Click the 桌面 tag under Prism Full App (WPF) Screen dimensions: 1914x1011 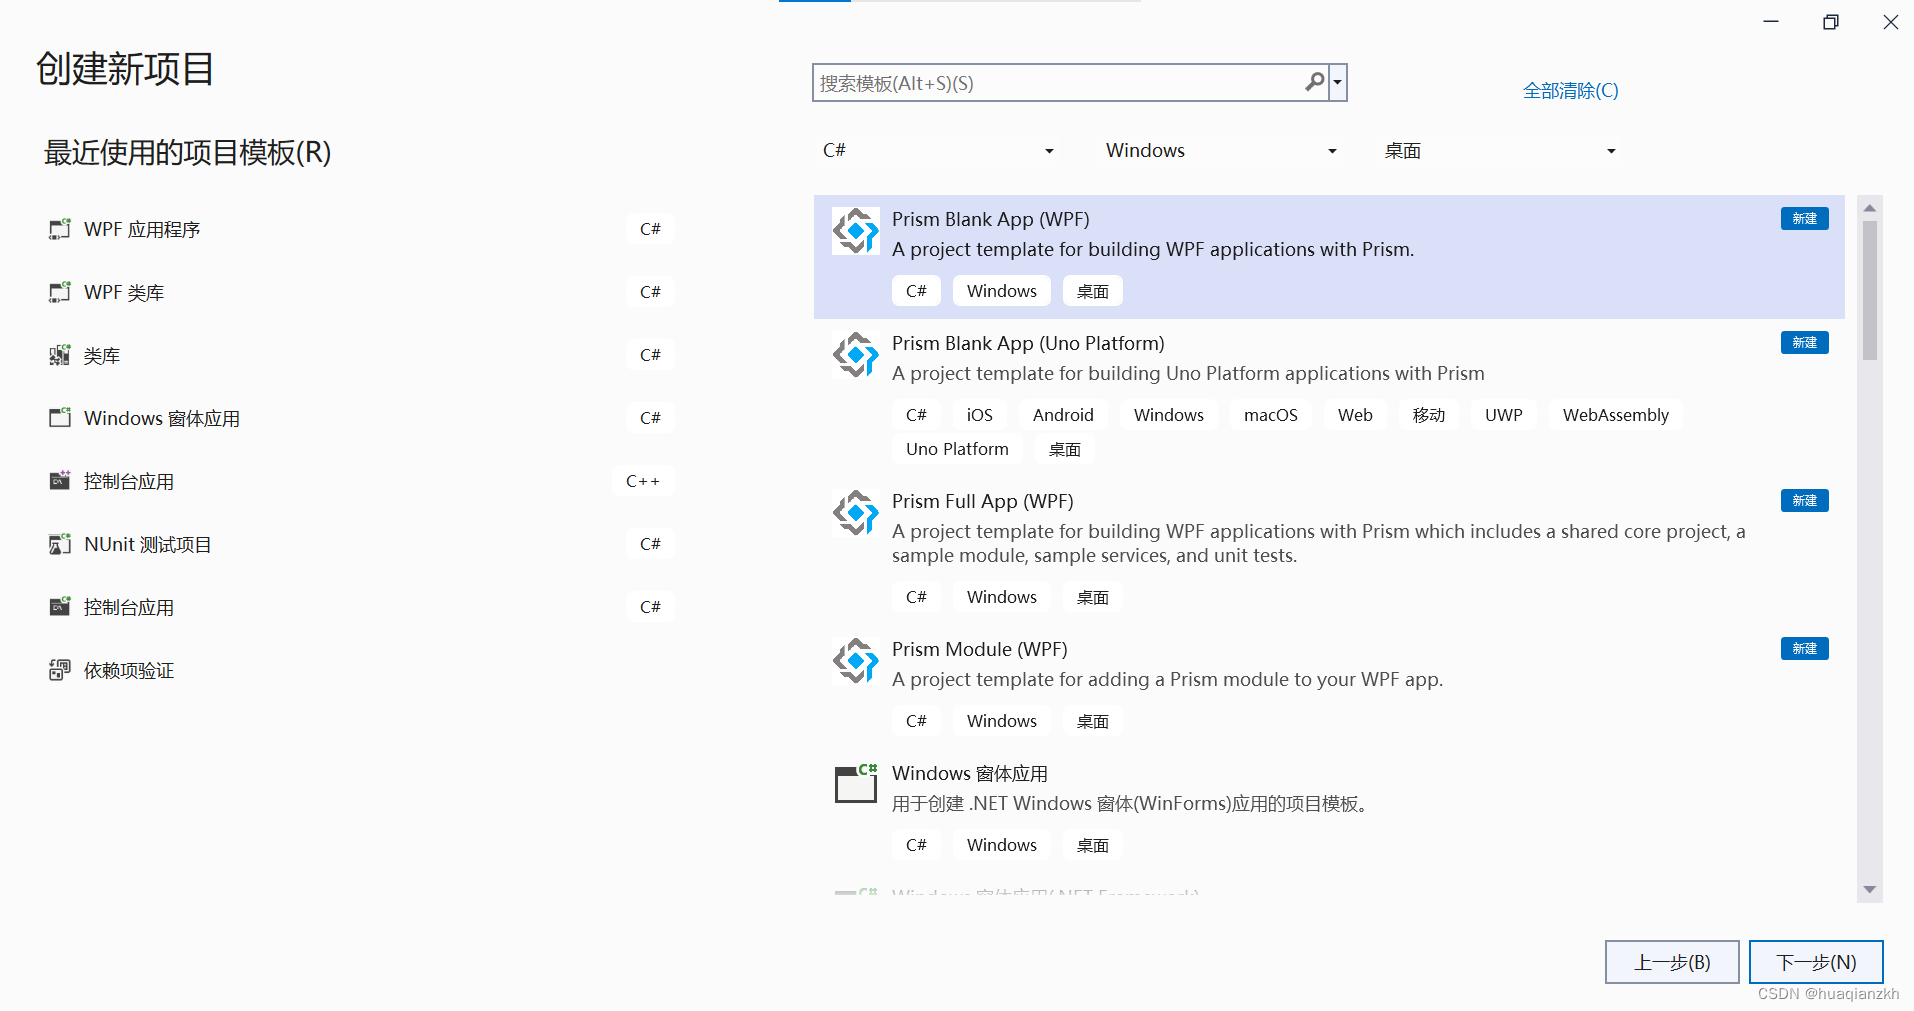click(1092, 597)
